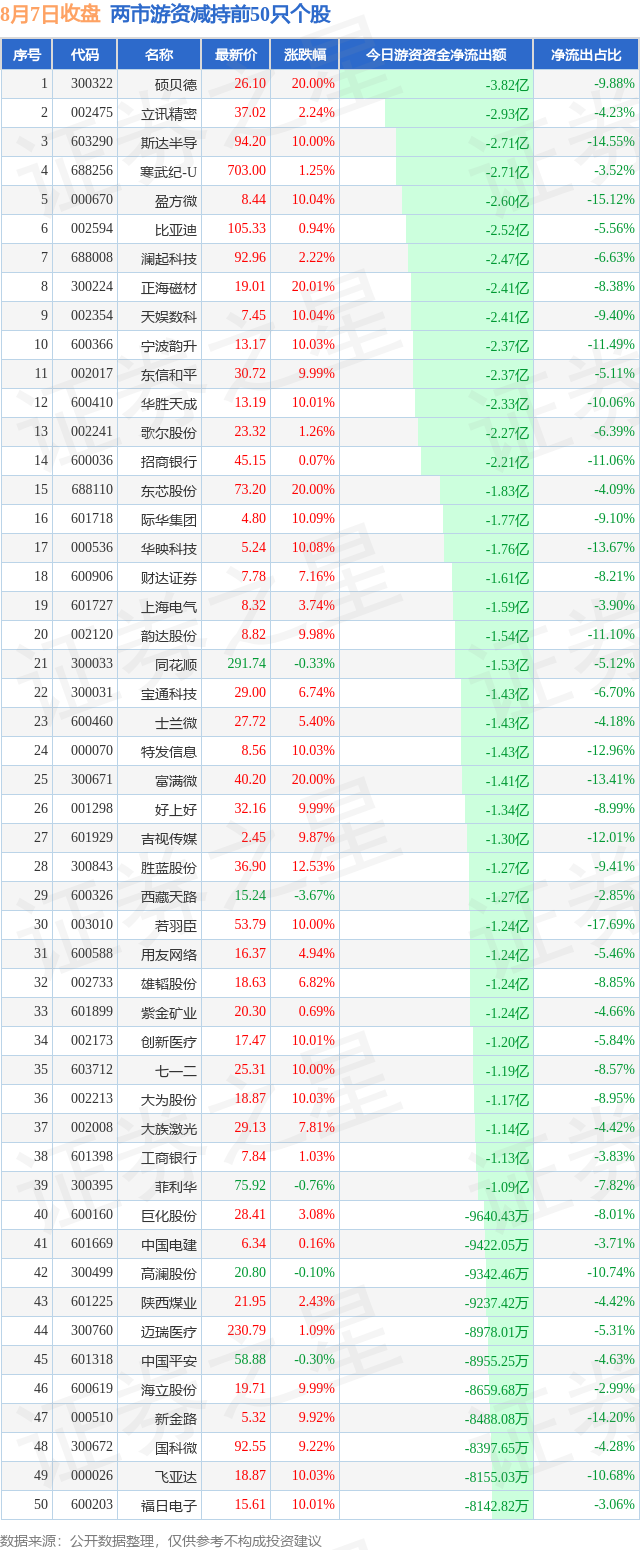Select stock code 600410
The width and height of the screenshot is (640, 1550).
(x=91, y=403)
